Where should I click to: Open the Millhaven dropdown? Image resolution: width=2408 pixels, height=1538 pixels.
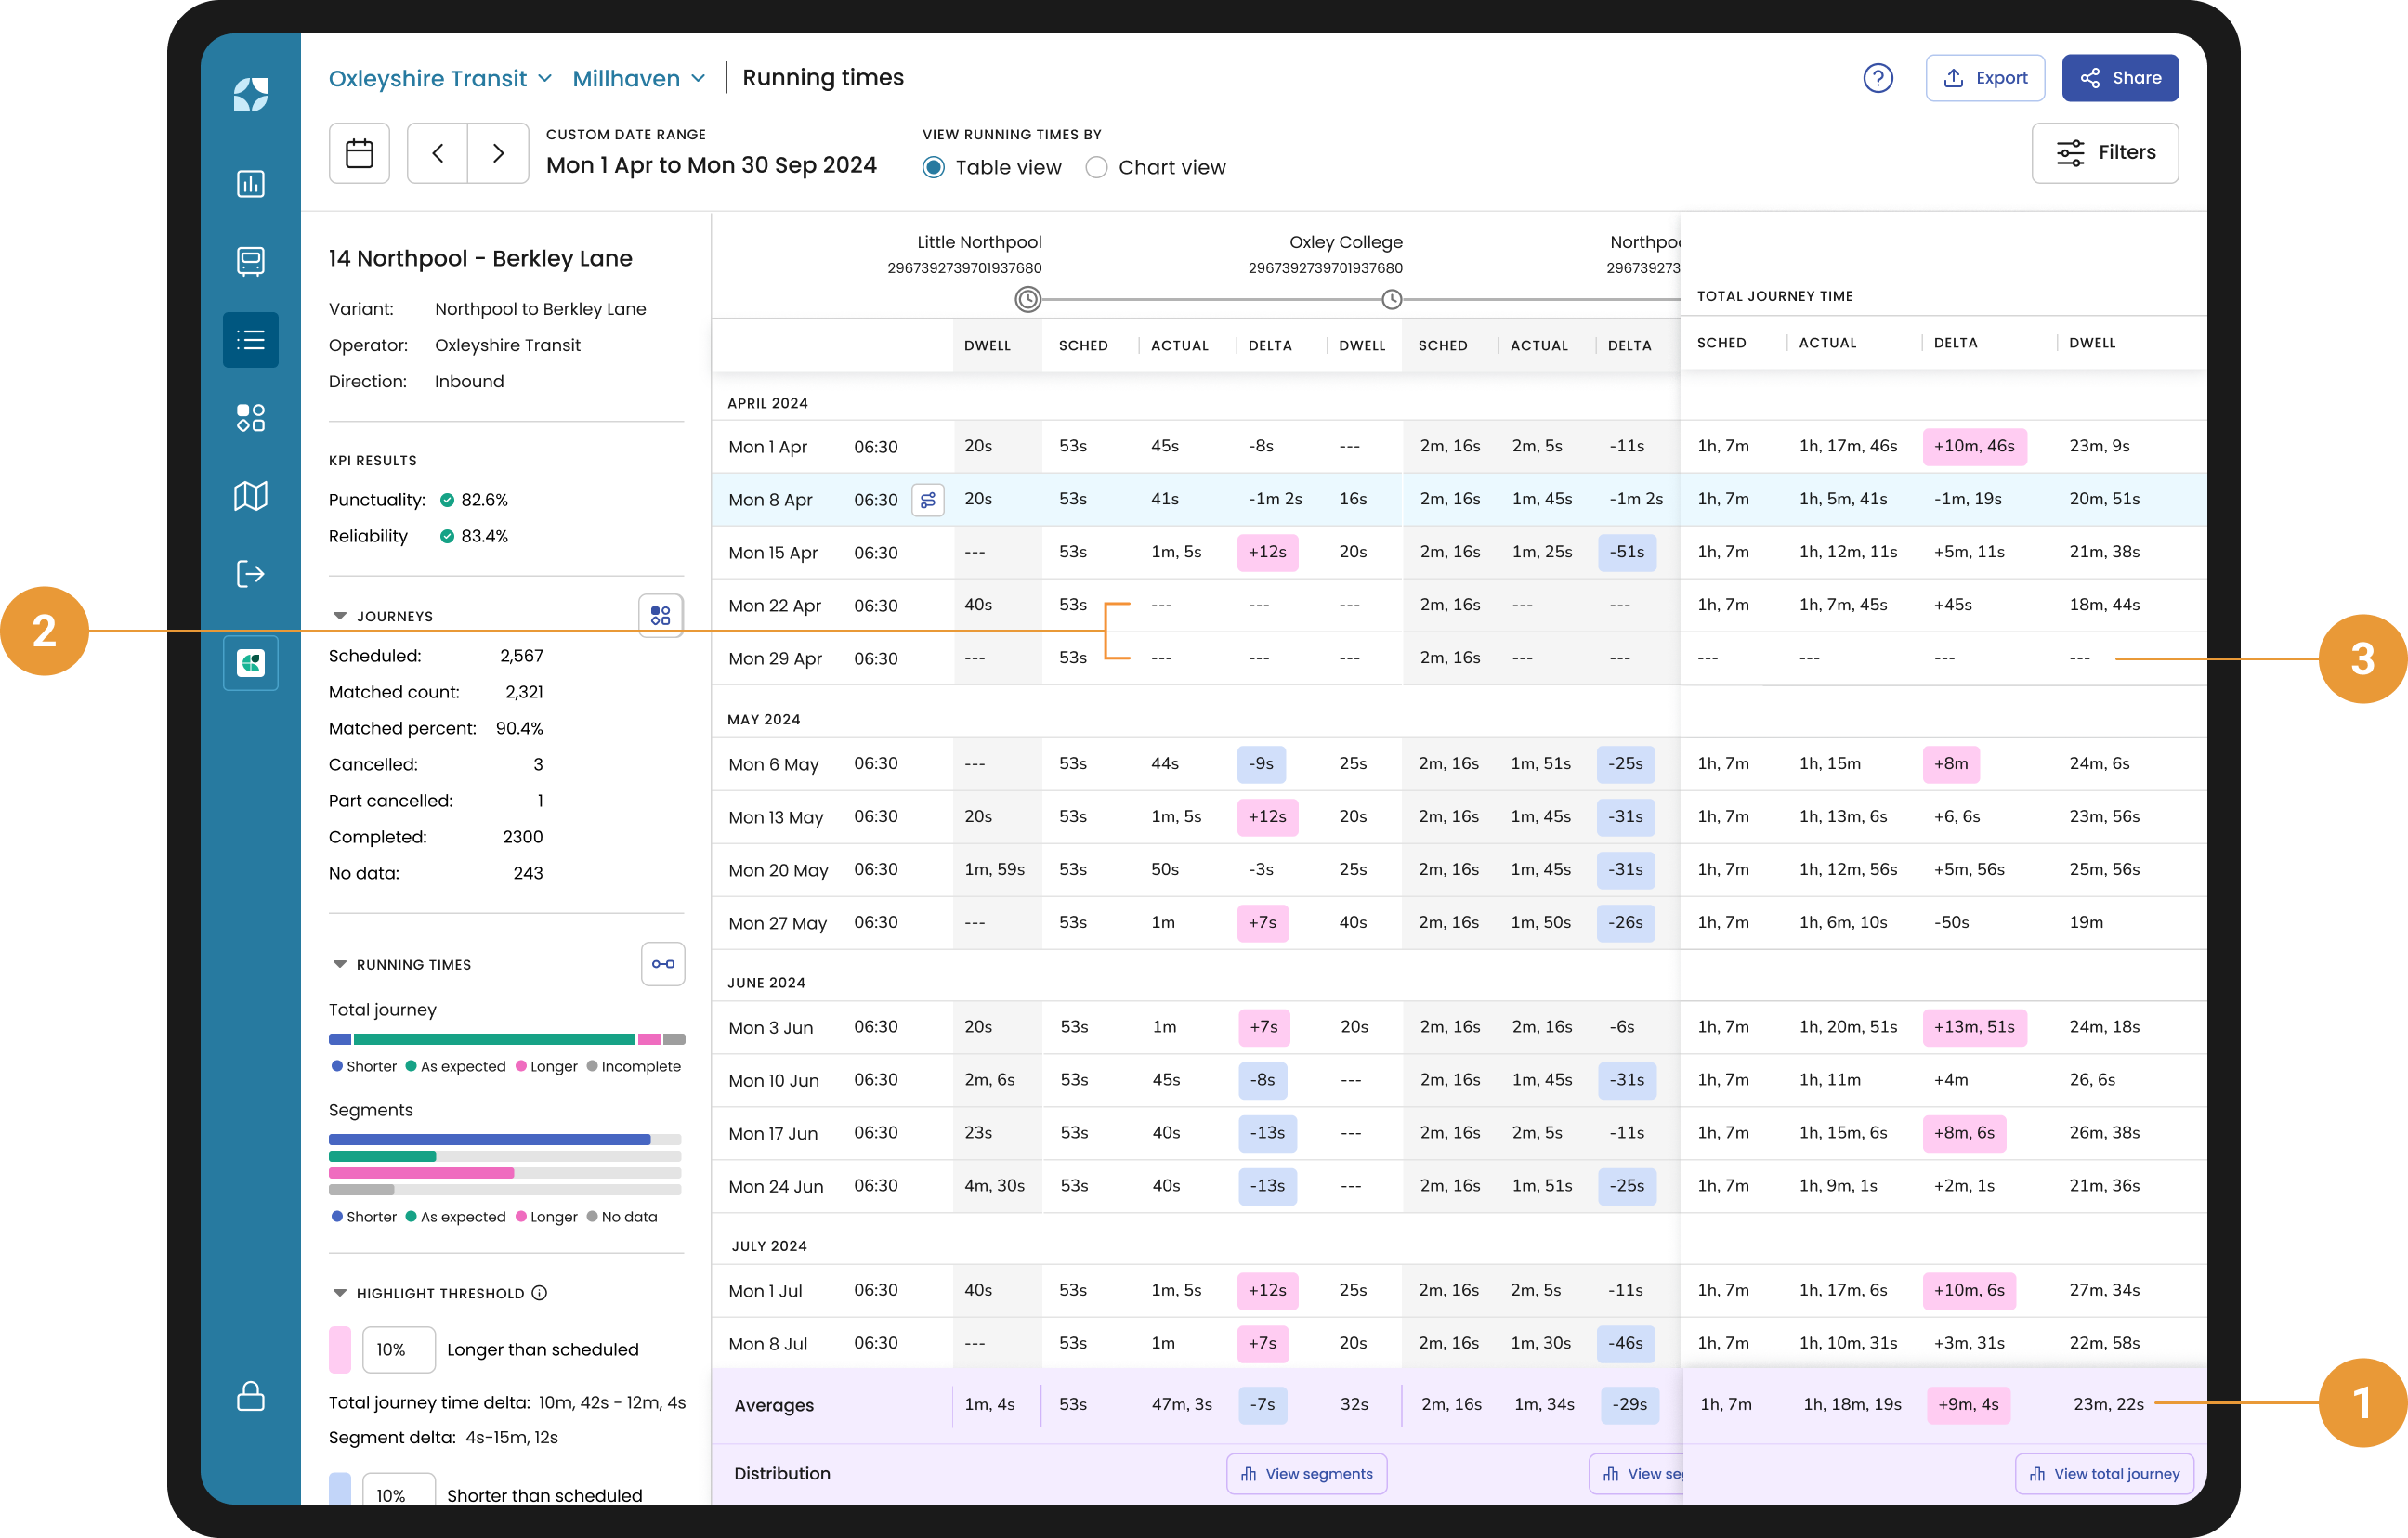tap(639, 78)
